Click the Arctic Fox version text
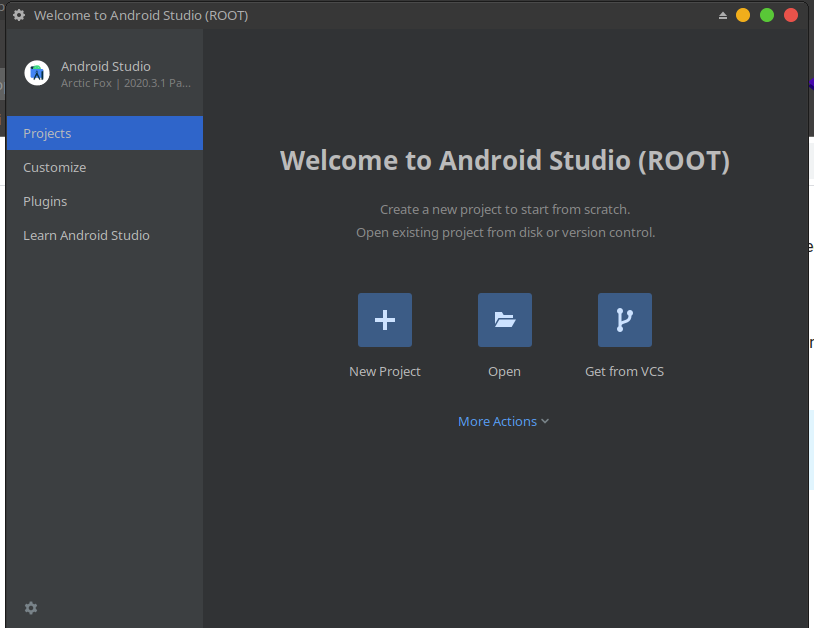The image size is (814, 628). (x=126, y=83)
